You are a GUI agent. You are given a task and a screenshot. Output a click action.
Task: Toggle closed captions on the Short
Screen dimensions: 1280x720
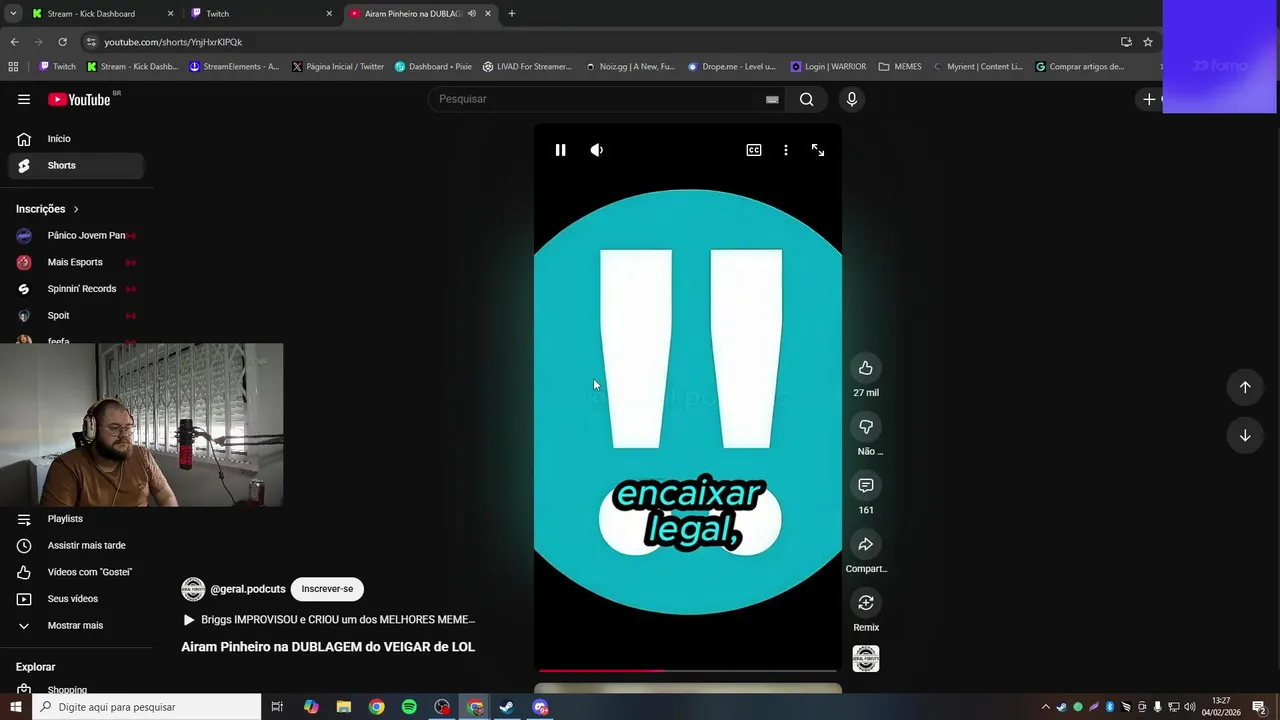754,150
